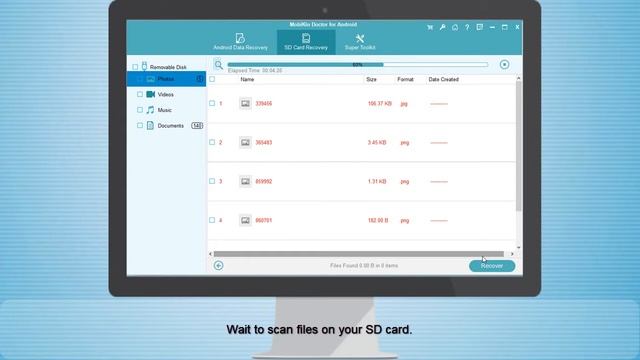Sort by the Name column header
Screen dimensions: 640x360
click(247, 80)
